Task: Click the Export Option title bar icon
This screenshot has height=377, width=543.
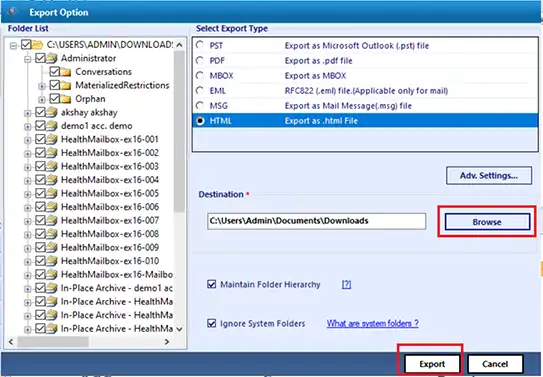Action: pos(12,12)
